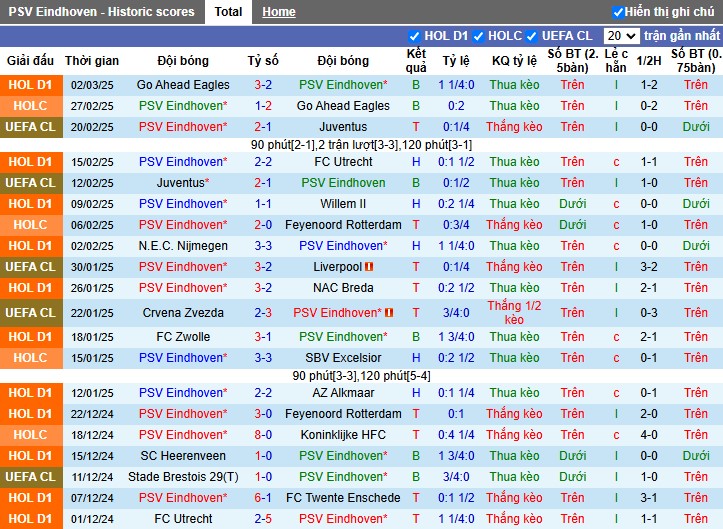
Task: Click the 1-2 score on 27/02/25
Action: tap(263, 106)
